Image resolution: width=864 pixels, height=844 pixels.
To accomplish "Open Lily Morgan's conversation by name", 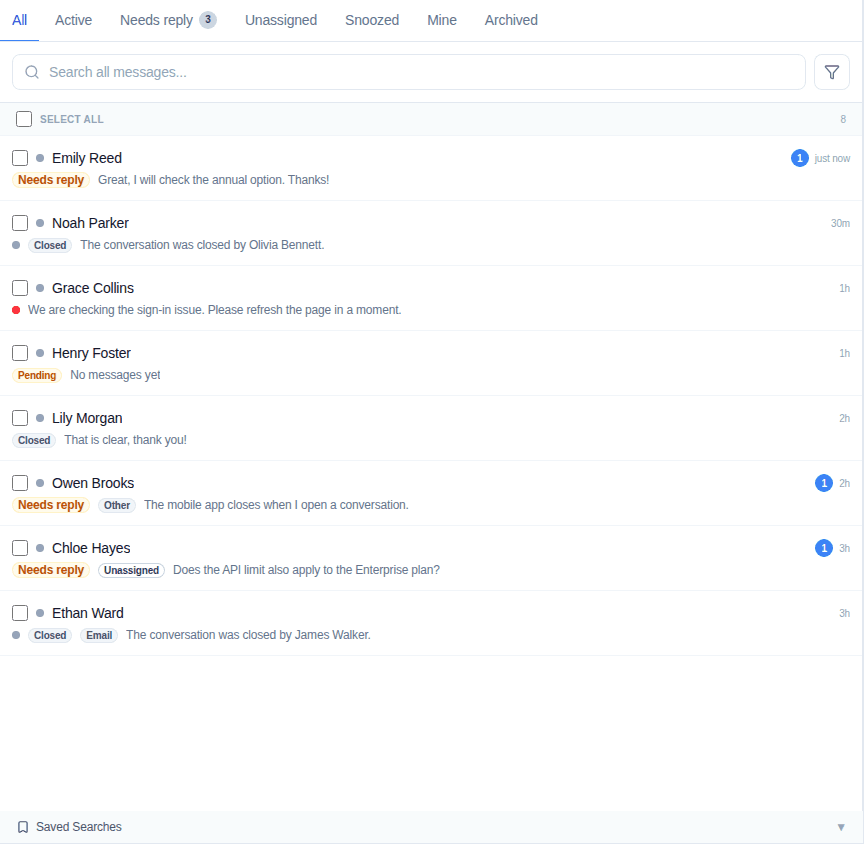I will pyautogui.click(x=87, y=418).
